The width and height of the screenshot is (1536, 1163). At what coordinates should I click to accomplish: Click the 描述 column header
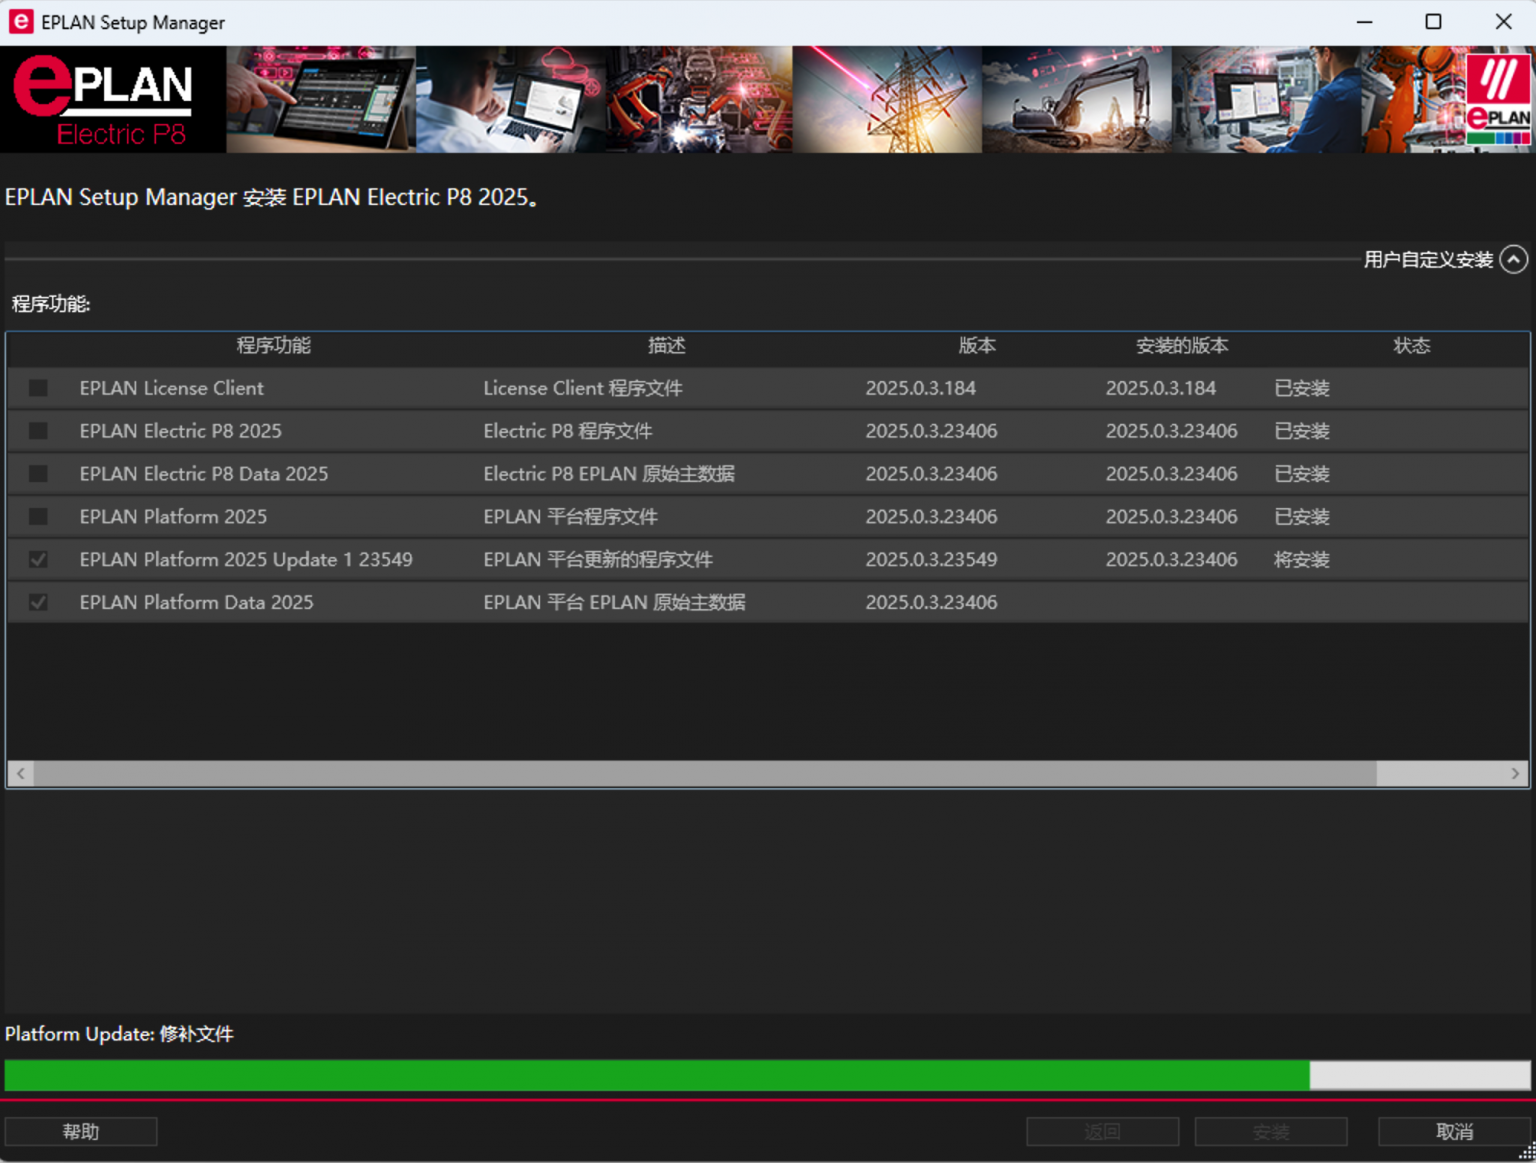pyautogui.click(x=666, y=346)
